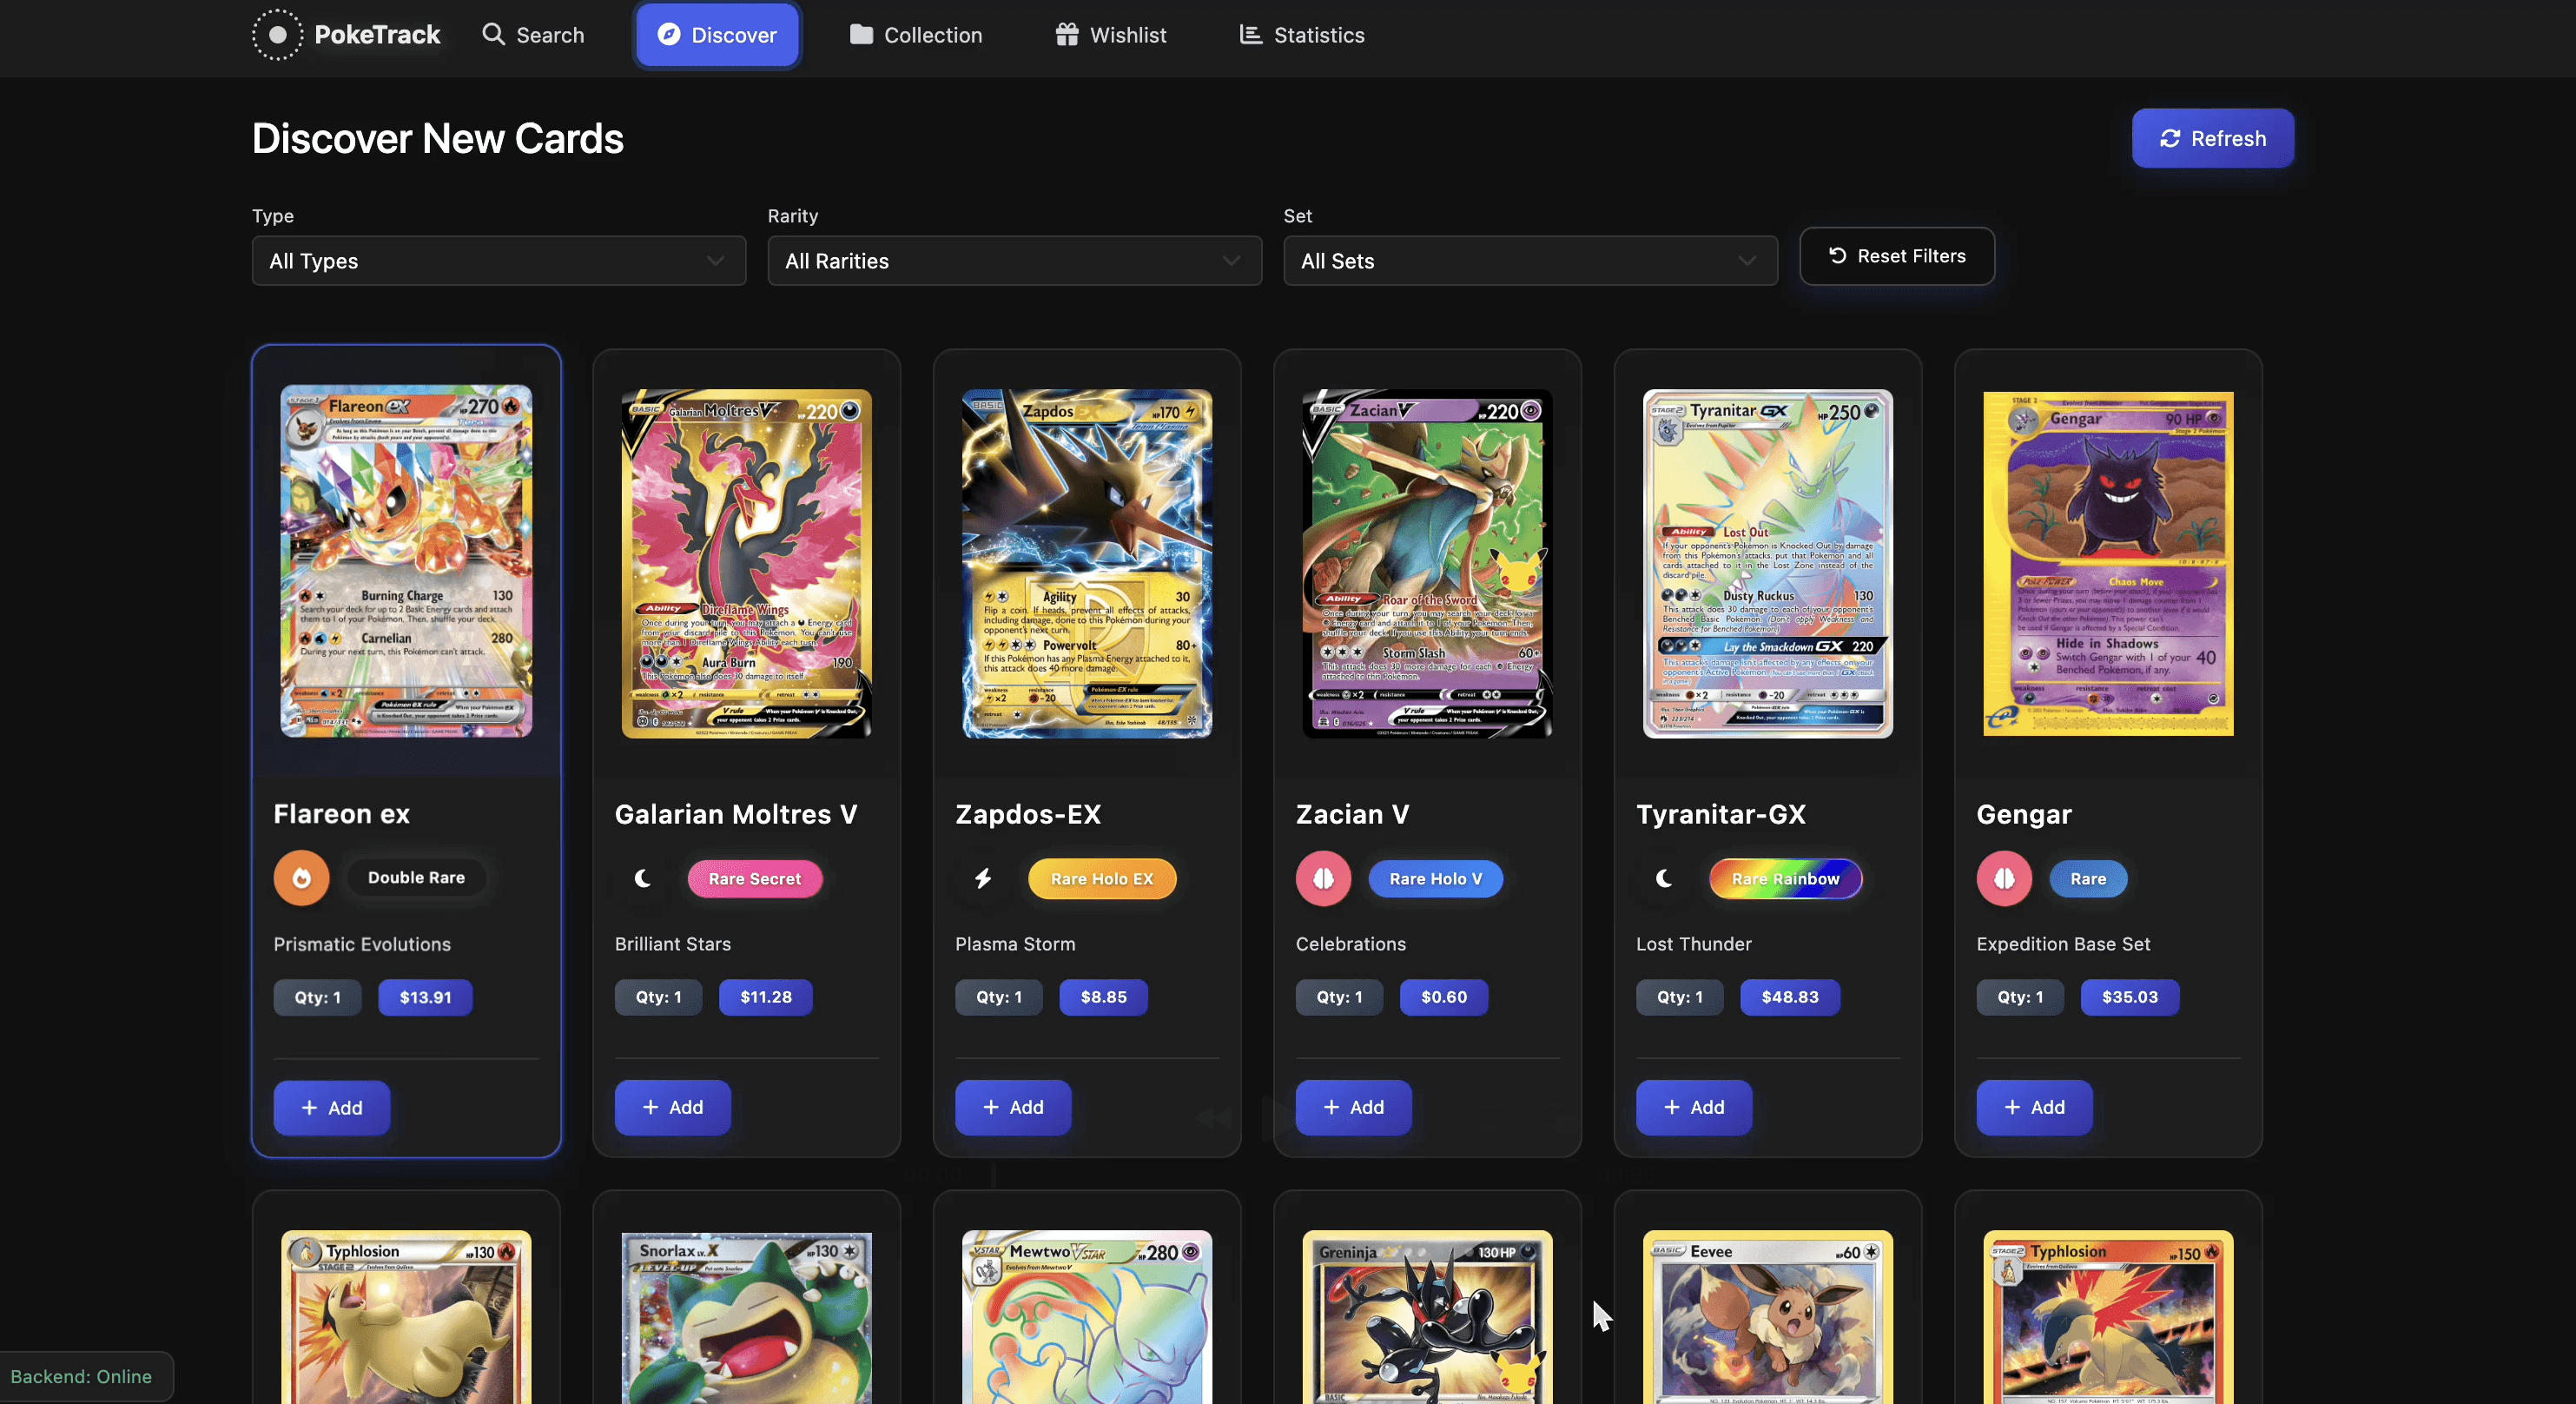Click the PokeTrack brand name
The image size is (2576, 1404).
(377, 35)
